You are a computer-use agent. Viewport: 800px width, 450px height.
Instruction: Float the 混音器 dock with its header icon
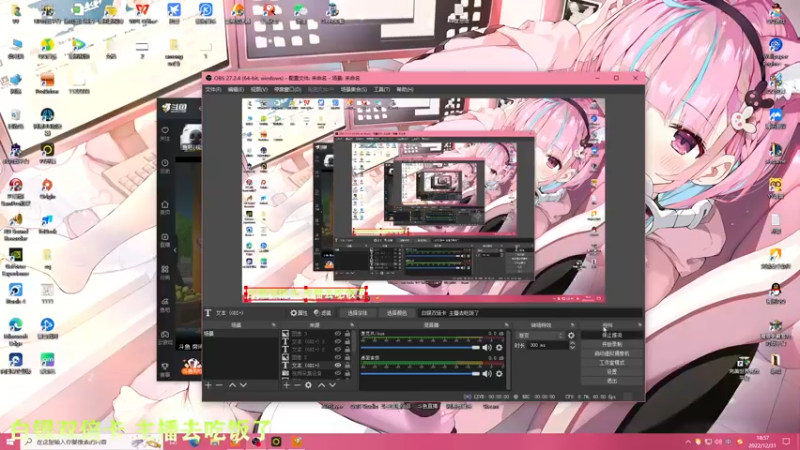(x=507, y=325)
